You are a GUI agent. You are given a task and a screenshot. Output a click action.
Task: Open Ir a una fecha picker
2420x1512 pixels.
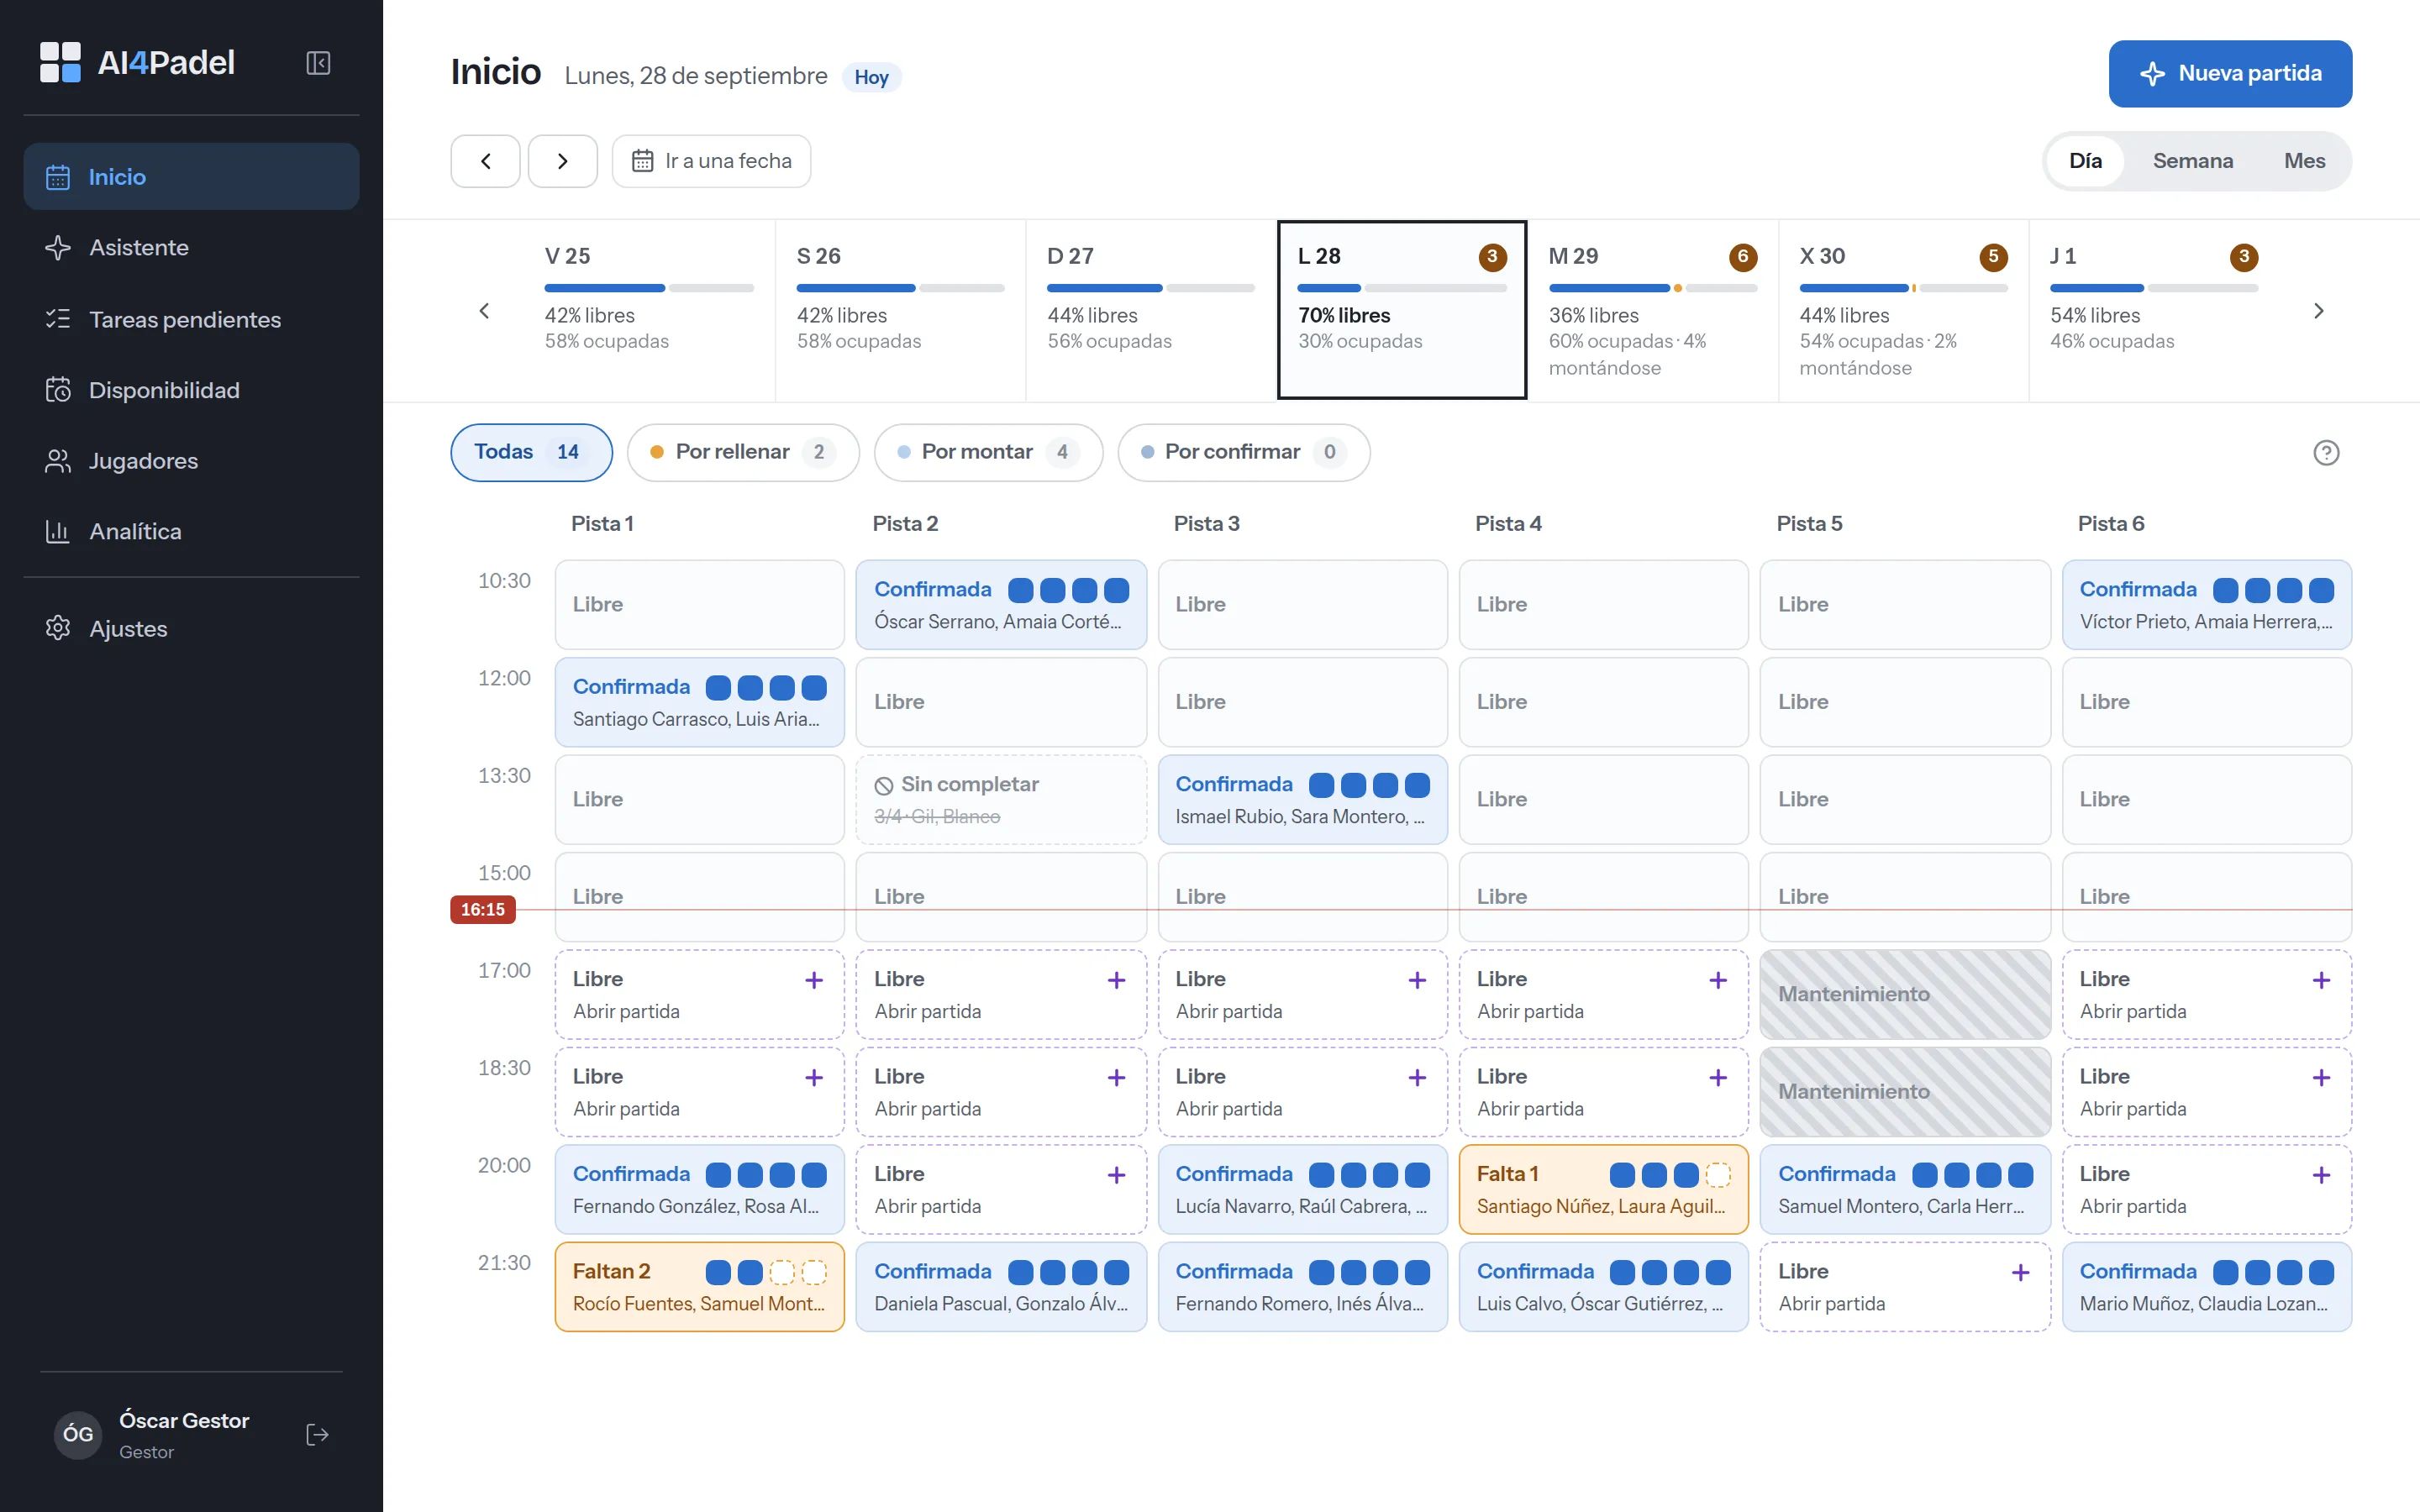711,161
